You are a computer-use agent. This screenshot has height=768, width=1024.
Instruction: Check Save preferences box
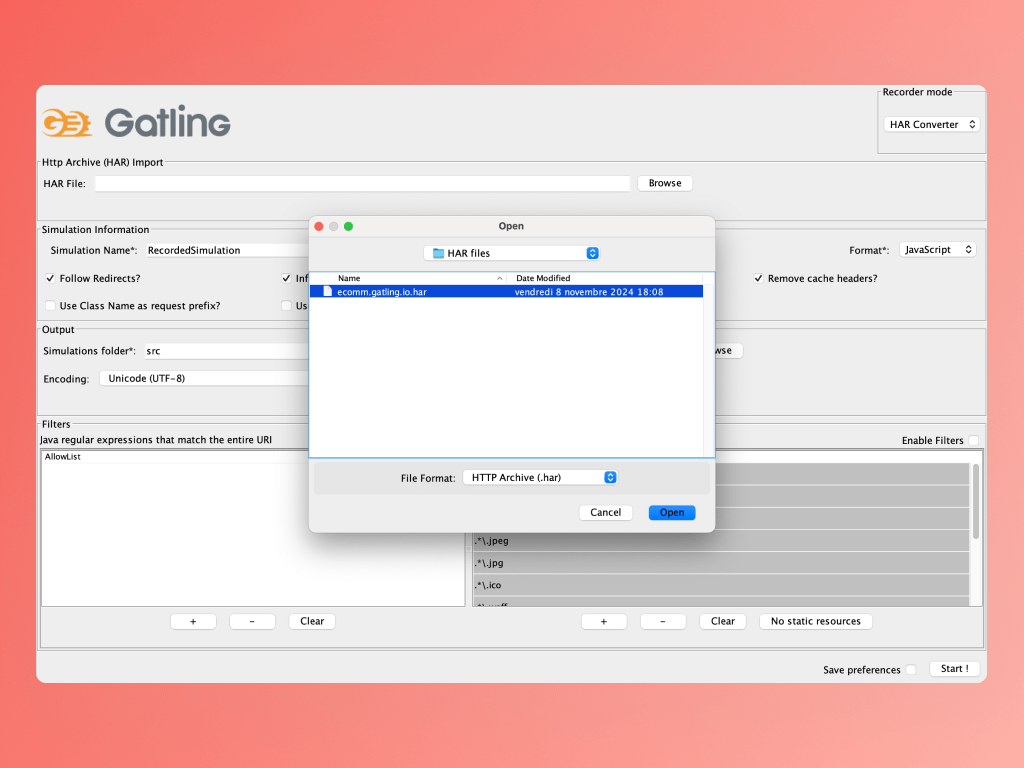(911, 669)
